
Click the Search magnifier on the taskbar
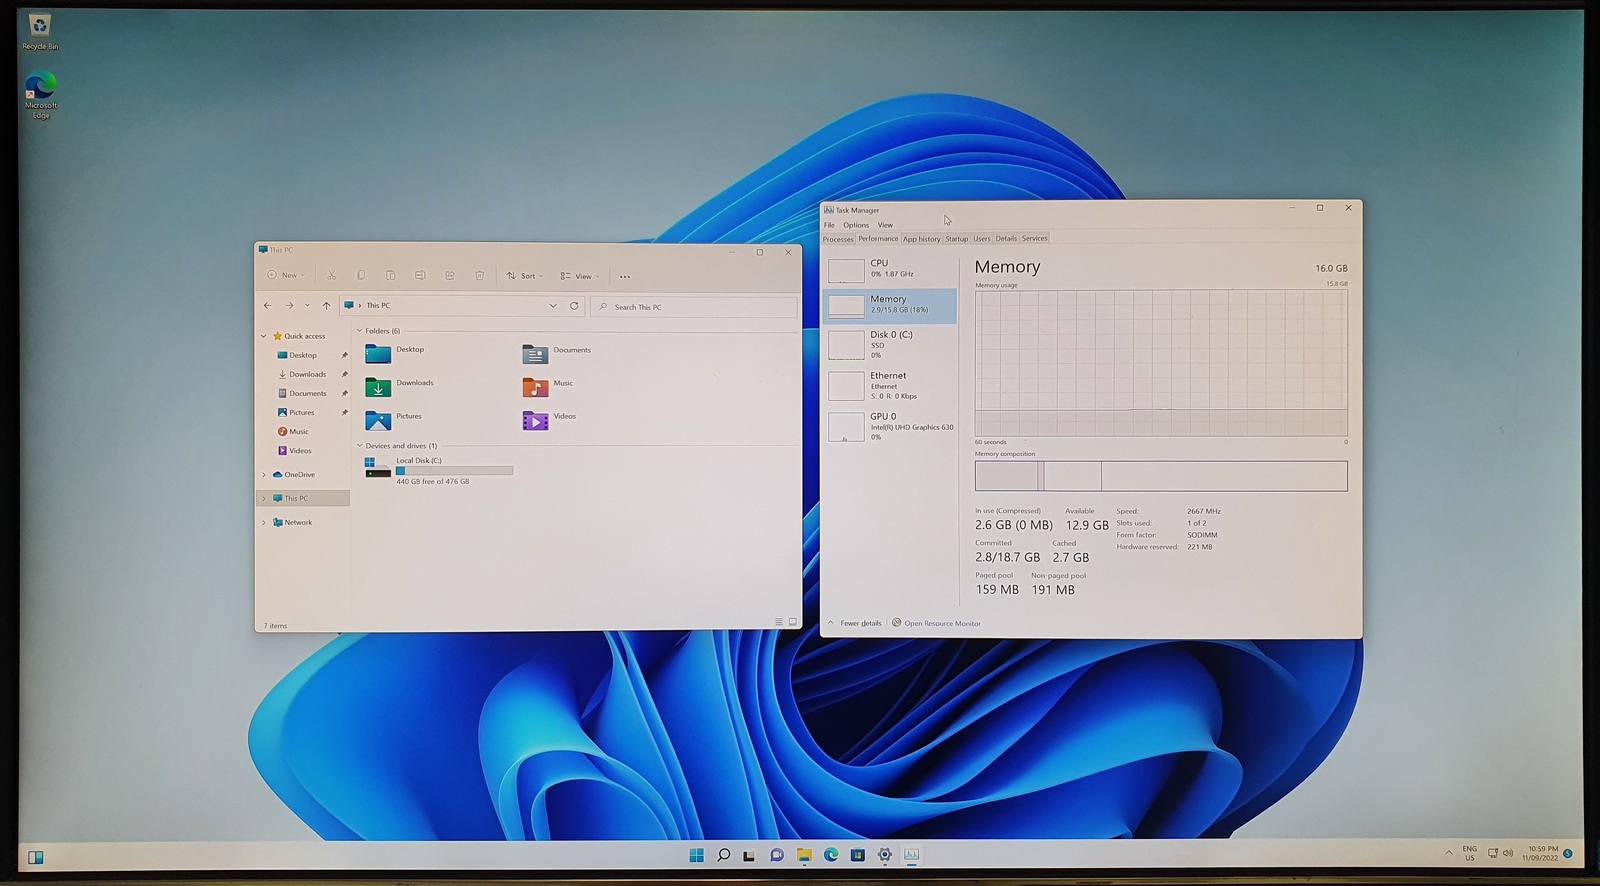pos(723,855)
